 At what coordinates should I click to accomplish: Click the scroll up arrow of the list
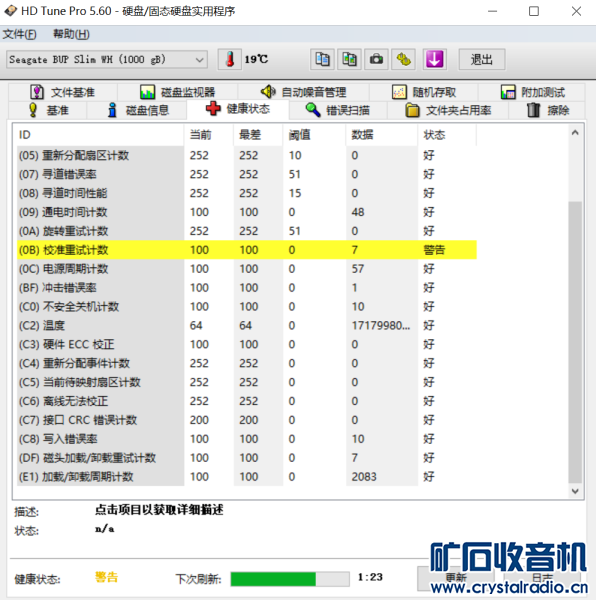click(575, 133)
